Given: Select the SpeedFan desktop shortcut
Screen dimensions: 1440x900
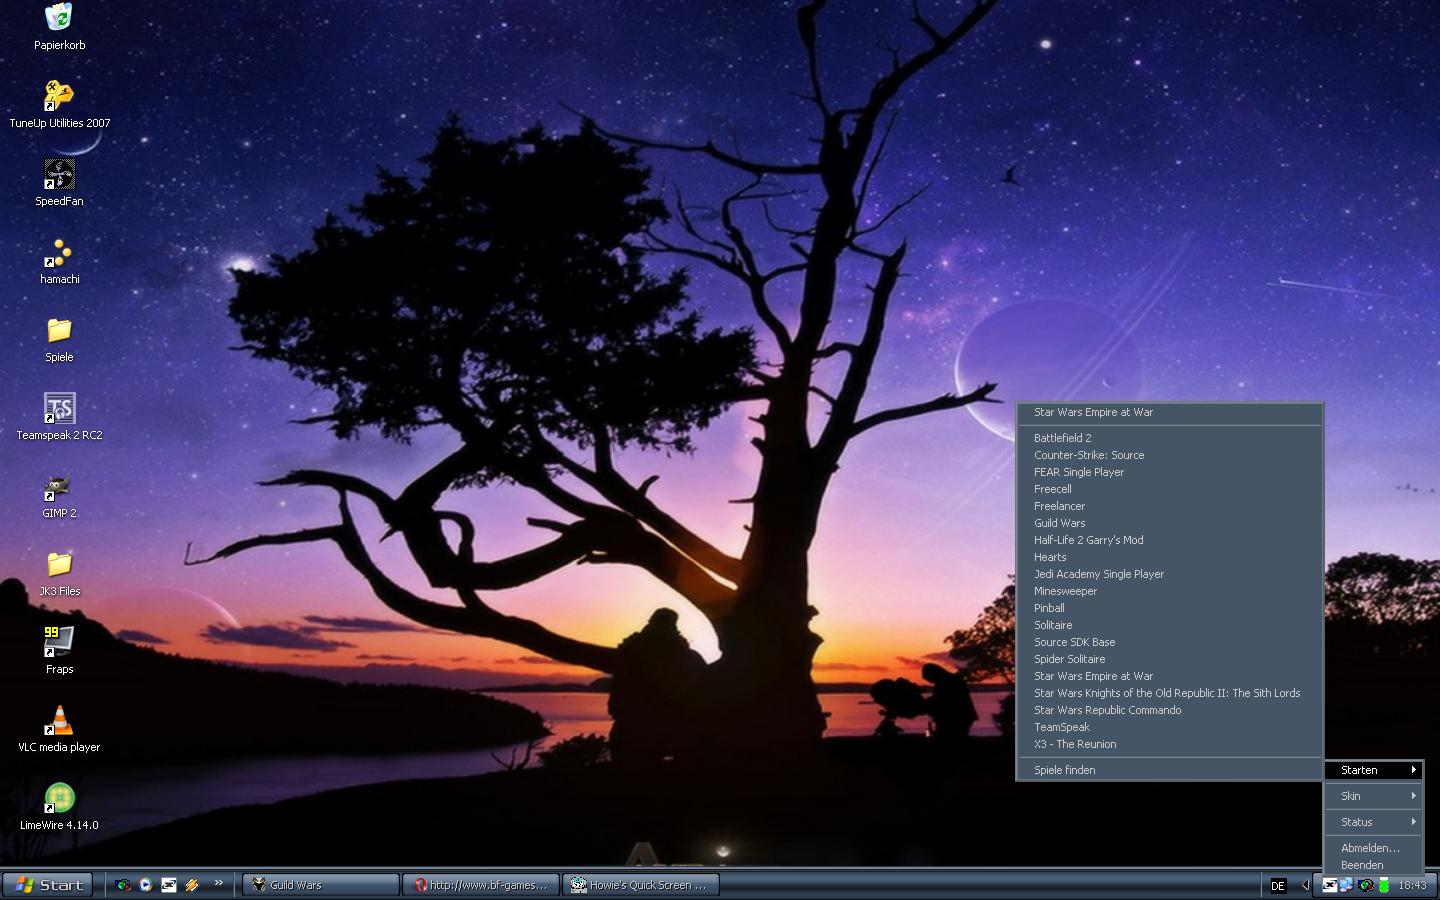Looking at the screenshot, I should pyautogui.click(x=59, y=174).
